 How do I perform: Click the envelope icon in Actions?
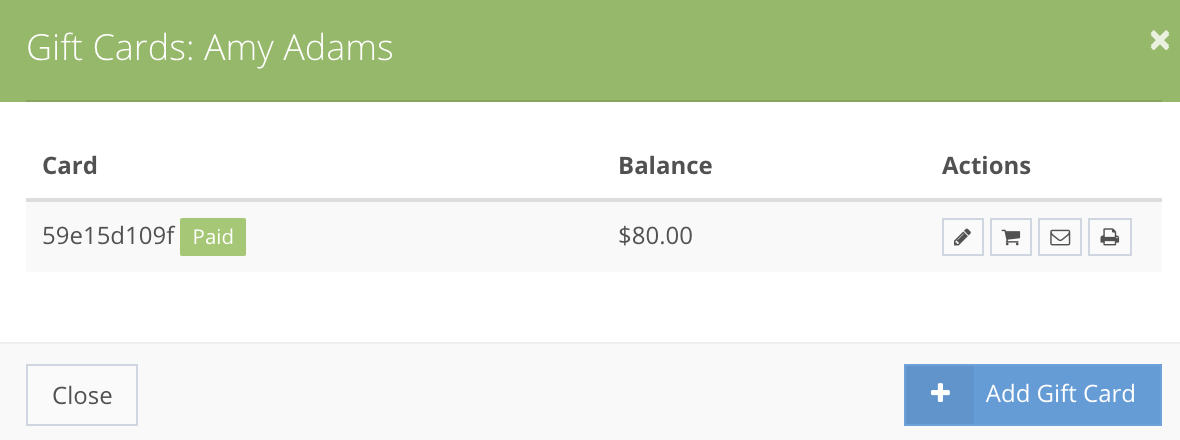click(x=1060, y=237)
